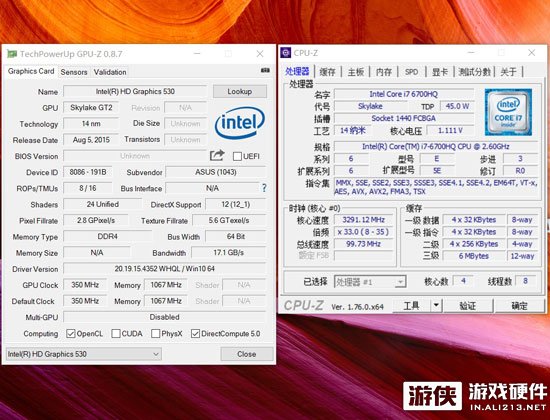Expand the 工具 tools arrow dropdown

[x=436, y=306]
